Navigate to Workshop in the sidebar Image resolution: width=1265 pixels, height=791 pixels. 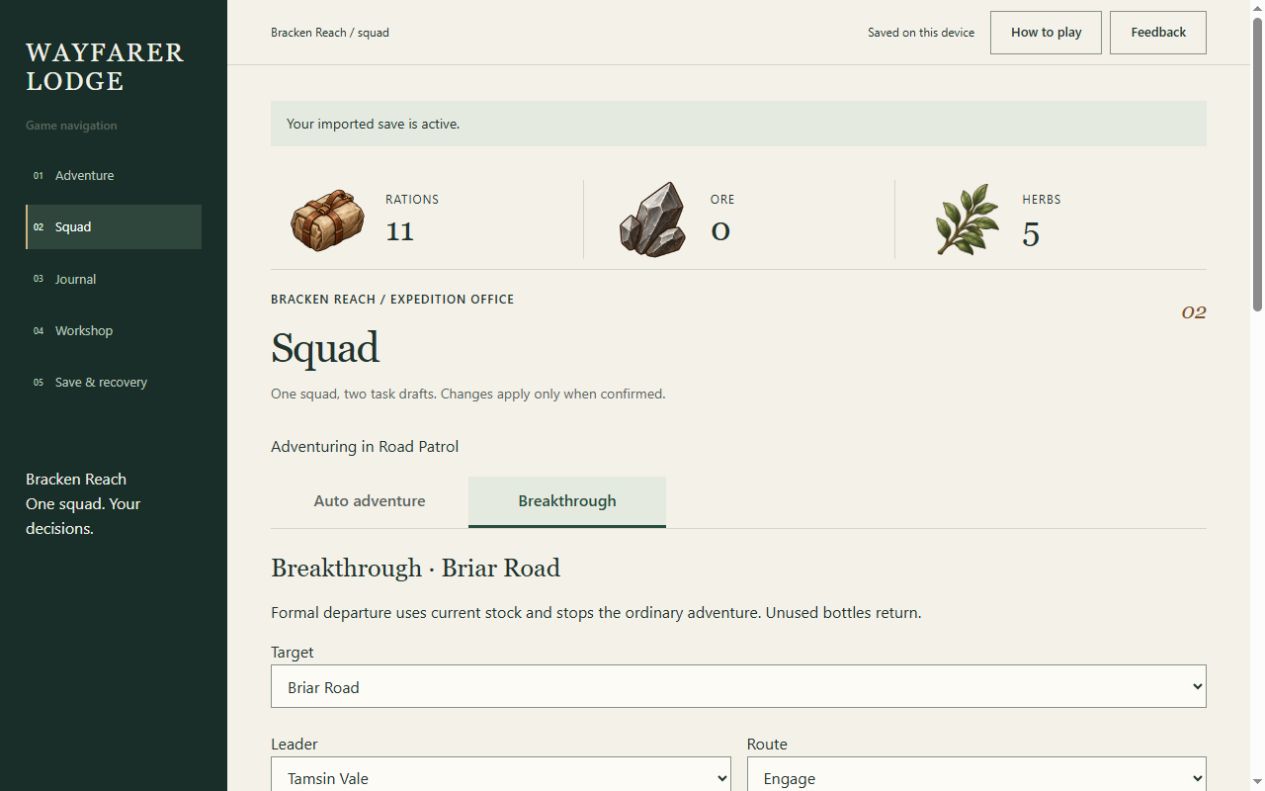(113, 330)
